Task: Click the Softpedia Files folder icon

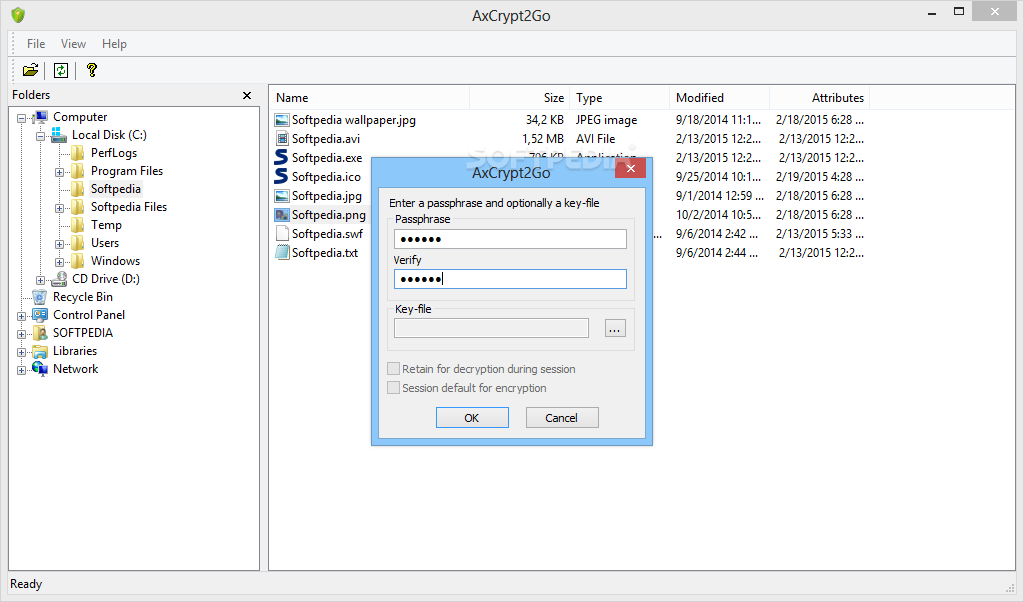Action: (x=78, y=207)
